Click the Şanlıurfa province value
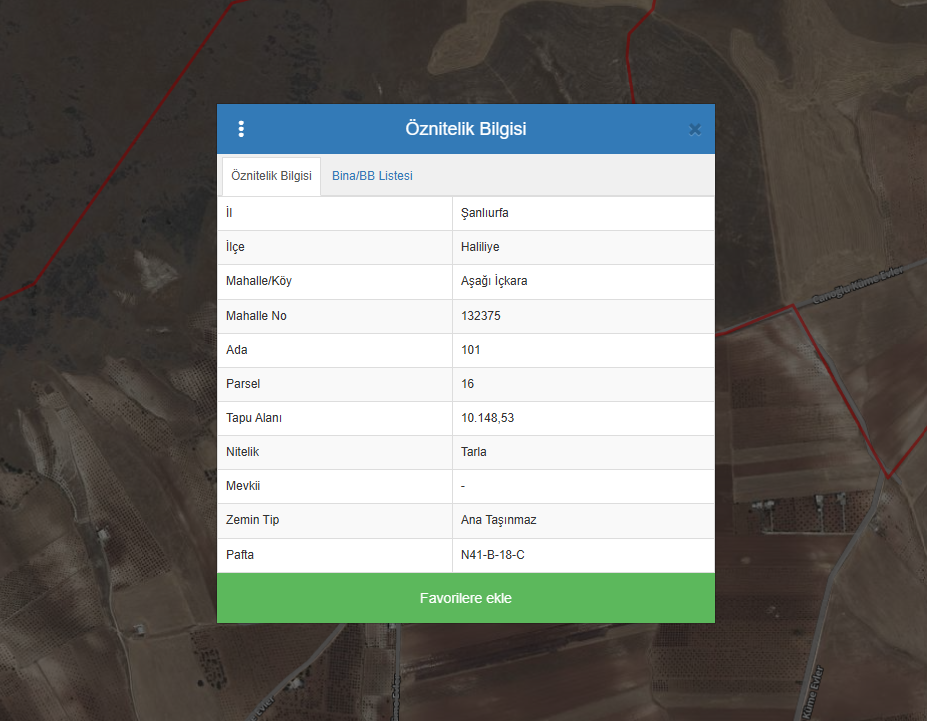 [485, 213]
